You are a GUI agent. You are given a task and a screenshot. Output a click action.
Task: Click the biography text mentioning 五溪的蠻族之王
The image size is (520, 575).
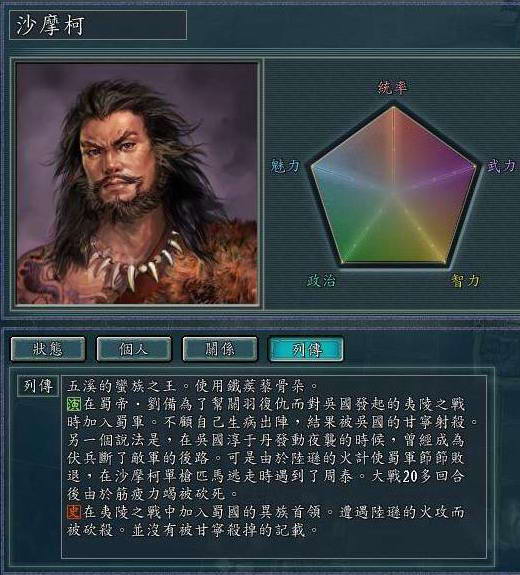(x=193, y=386)
